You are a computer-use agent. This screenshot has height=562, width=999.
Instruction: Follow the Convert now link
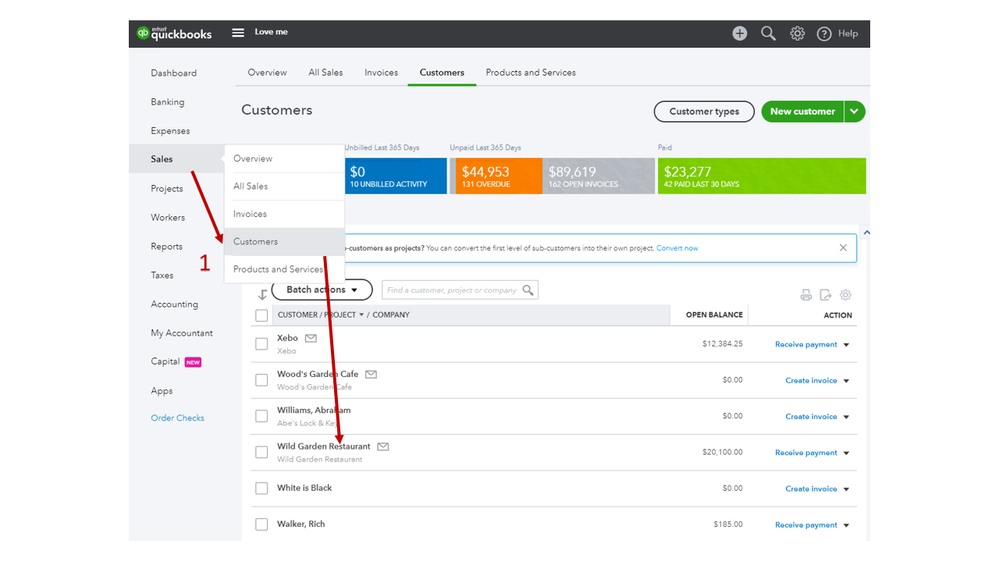pyautogui.click(x=677, y=249)
